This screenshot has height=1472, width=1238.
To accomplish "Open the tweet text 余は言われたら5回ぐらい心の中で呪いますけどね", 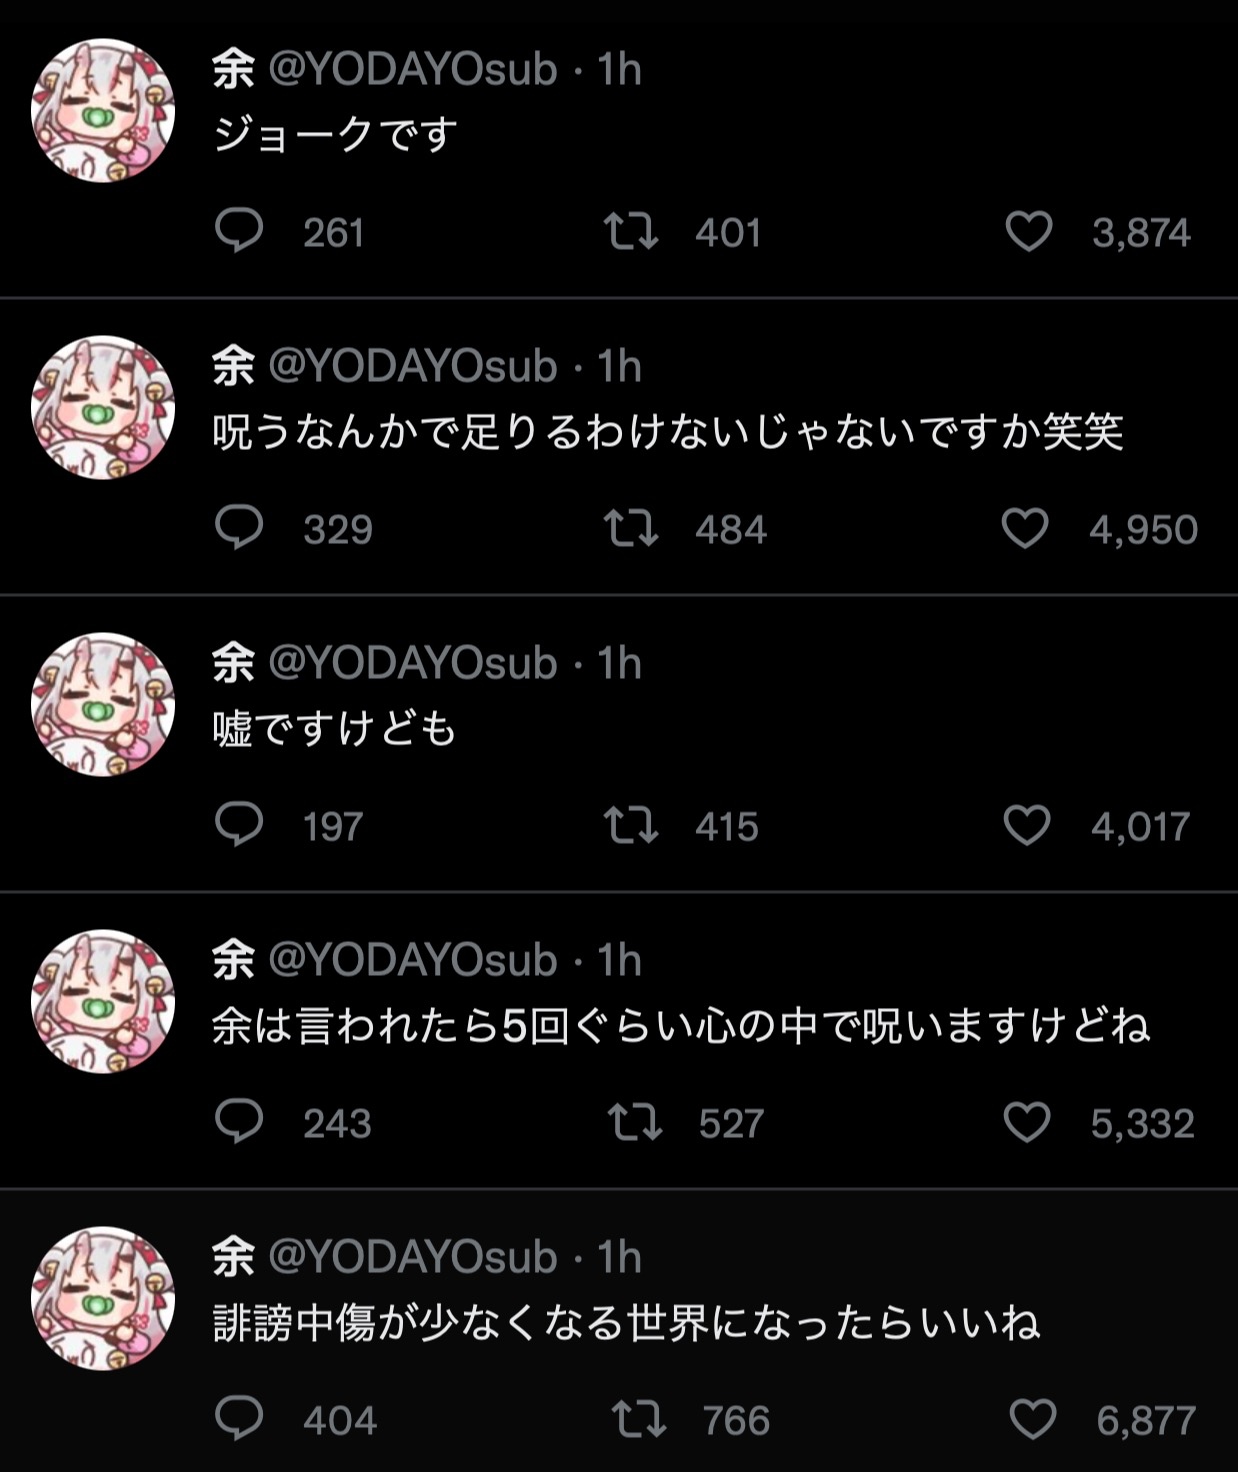I will pos(681,1026).
